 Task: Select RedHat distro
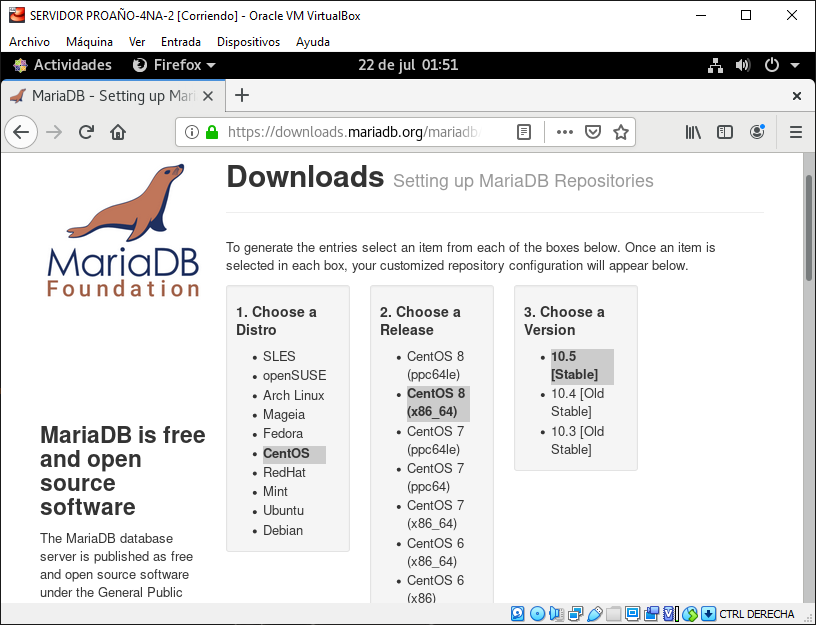pyautogui.click(x=284, y=473)
